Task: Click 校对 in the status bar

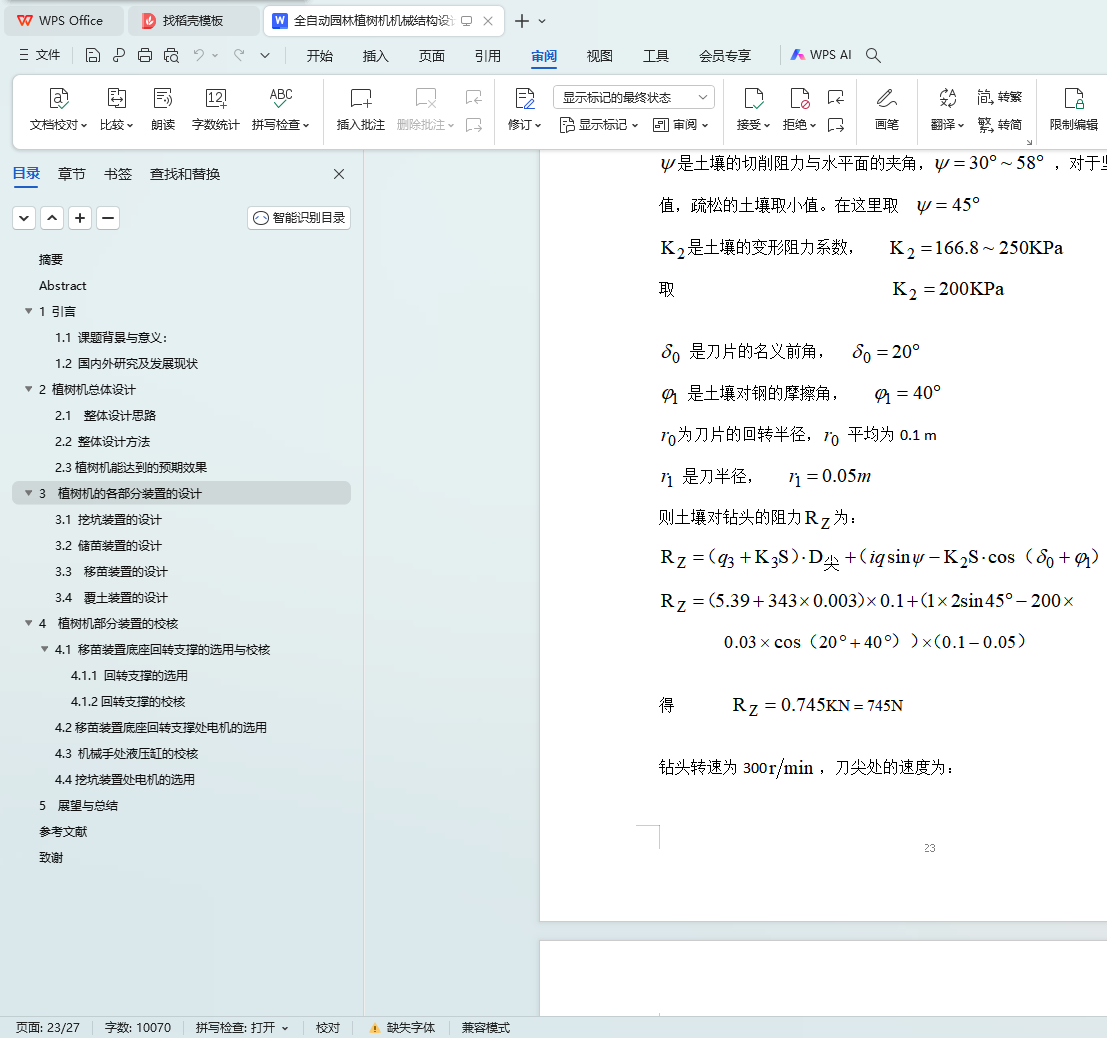Action: [328, 1027]
